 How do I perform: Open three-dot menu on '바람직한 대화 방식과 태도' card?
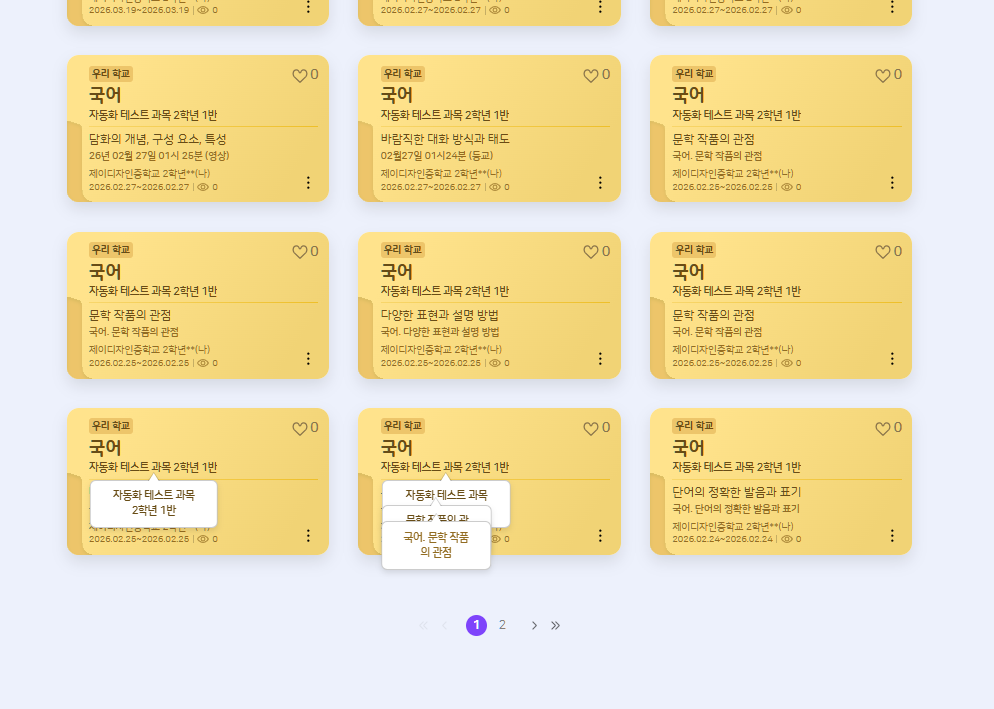click(x=600, y=183)
